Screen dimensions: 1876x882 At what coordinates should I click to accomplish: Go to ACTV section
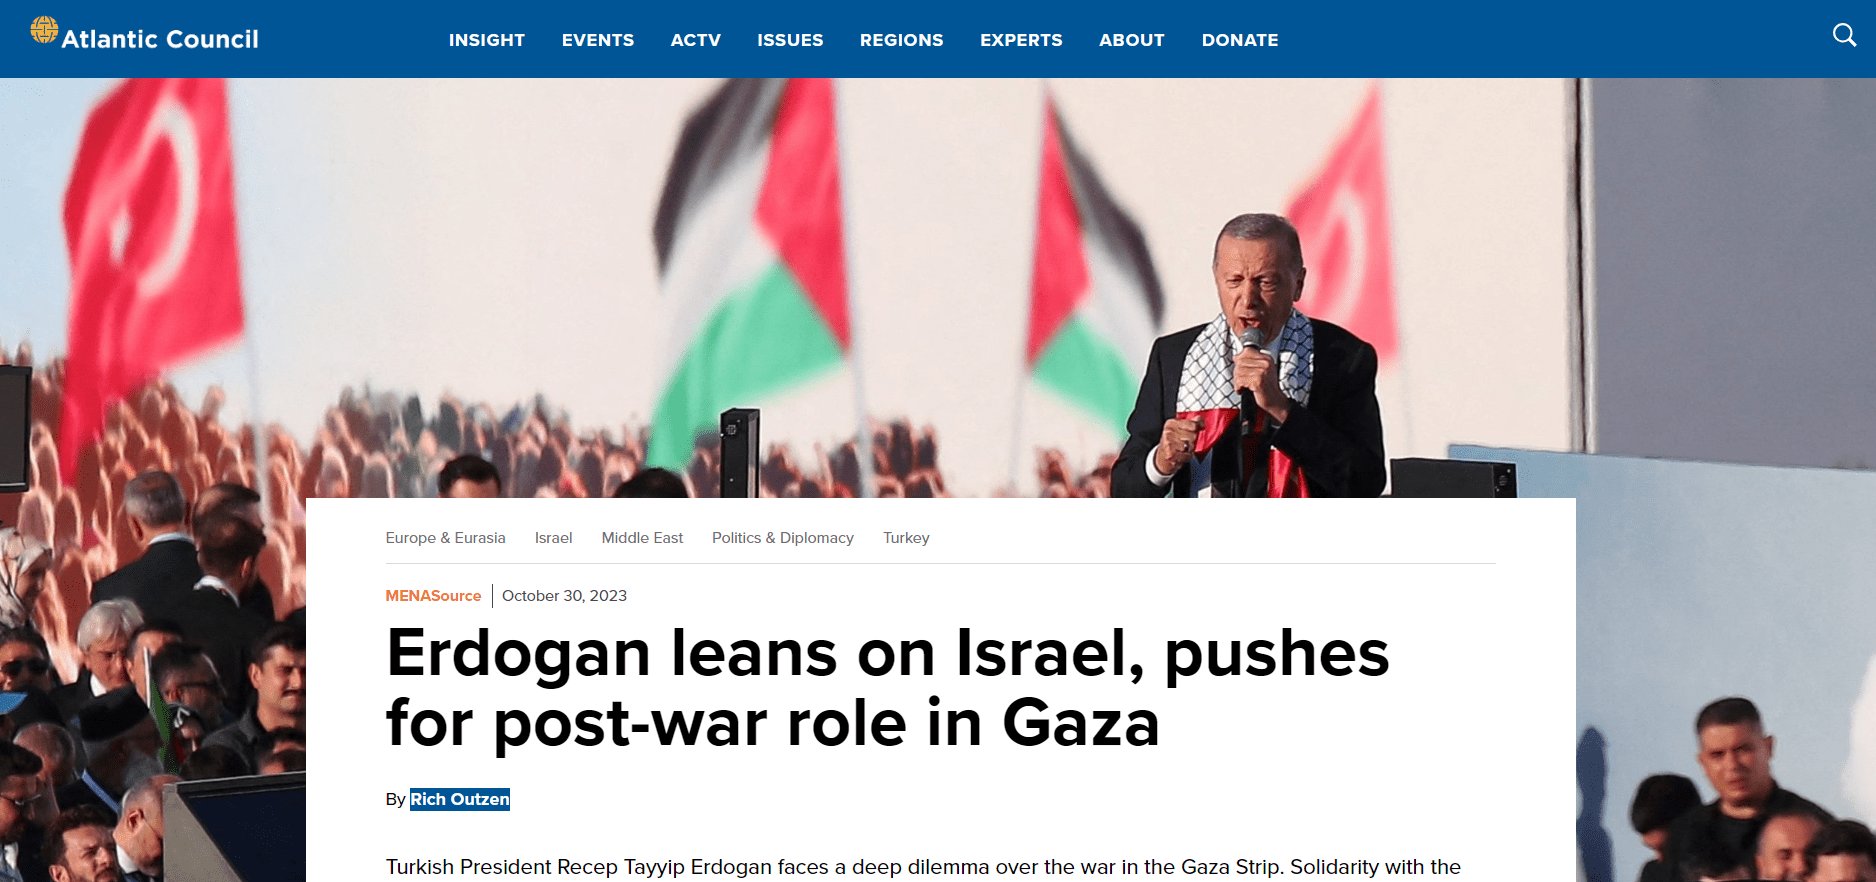click(696, 40)
